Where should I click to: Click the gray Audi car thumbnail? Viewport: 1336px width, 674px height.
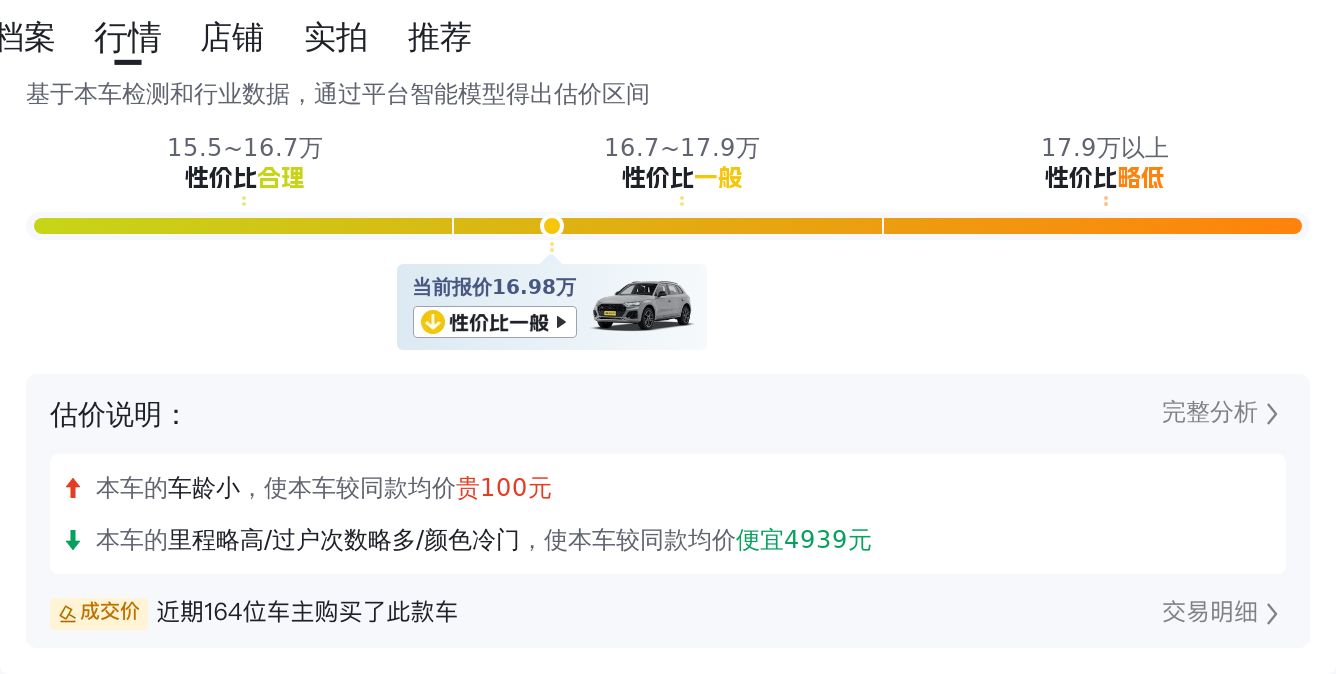click(642, 305)
